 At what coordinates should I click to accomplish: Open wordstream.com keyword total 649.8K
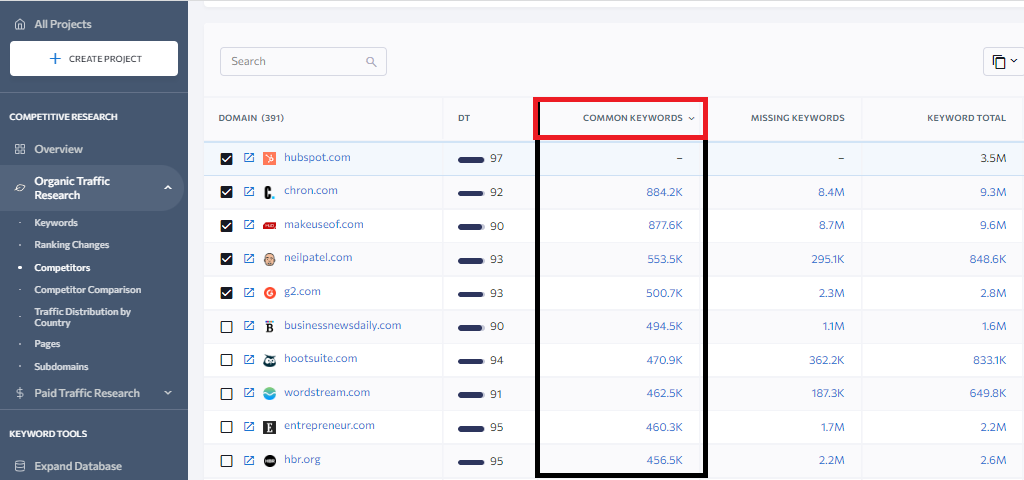988,394
